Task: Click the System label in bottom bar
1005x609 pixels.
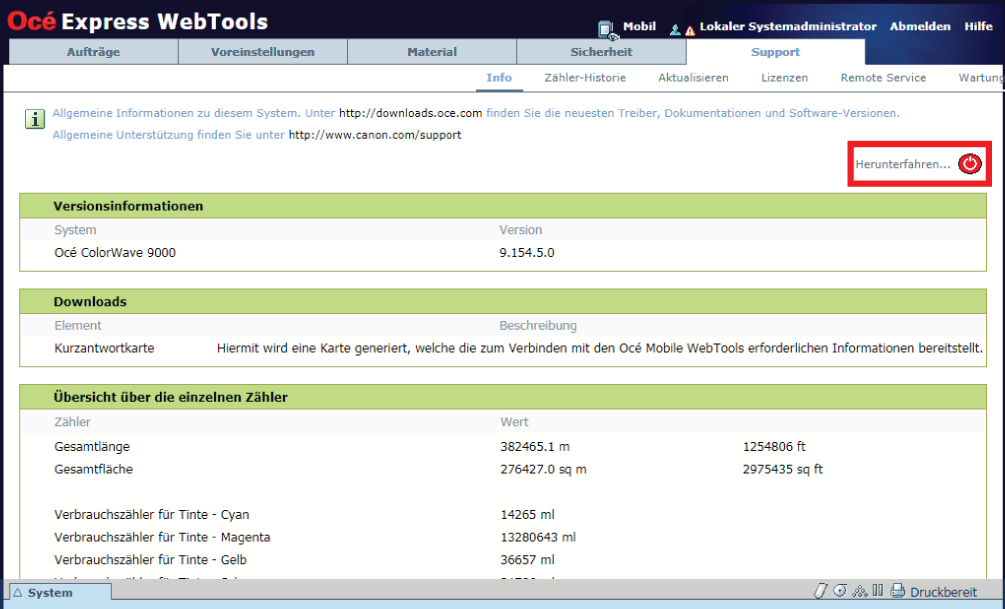Action: coord(50,592)
